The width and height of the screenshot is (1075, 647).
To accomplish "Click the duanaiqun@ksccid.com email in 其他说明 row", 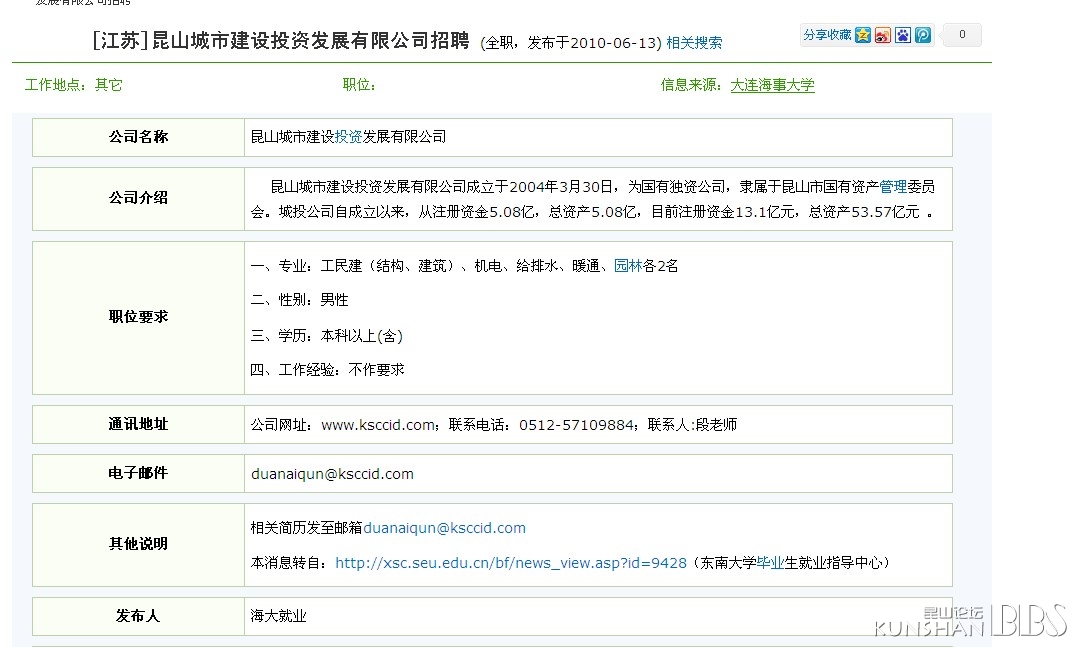I will [x=444, y=528].
